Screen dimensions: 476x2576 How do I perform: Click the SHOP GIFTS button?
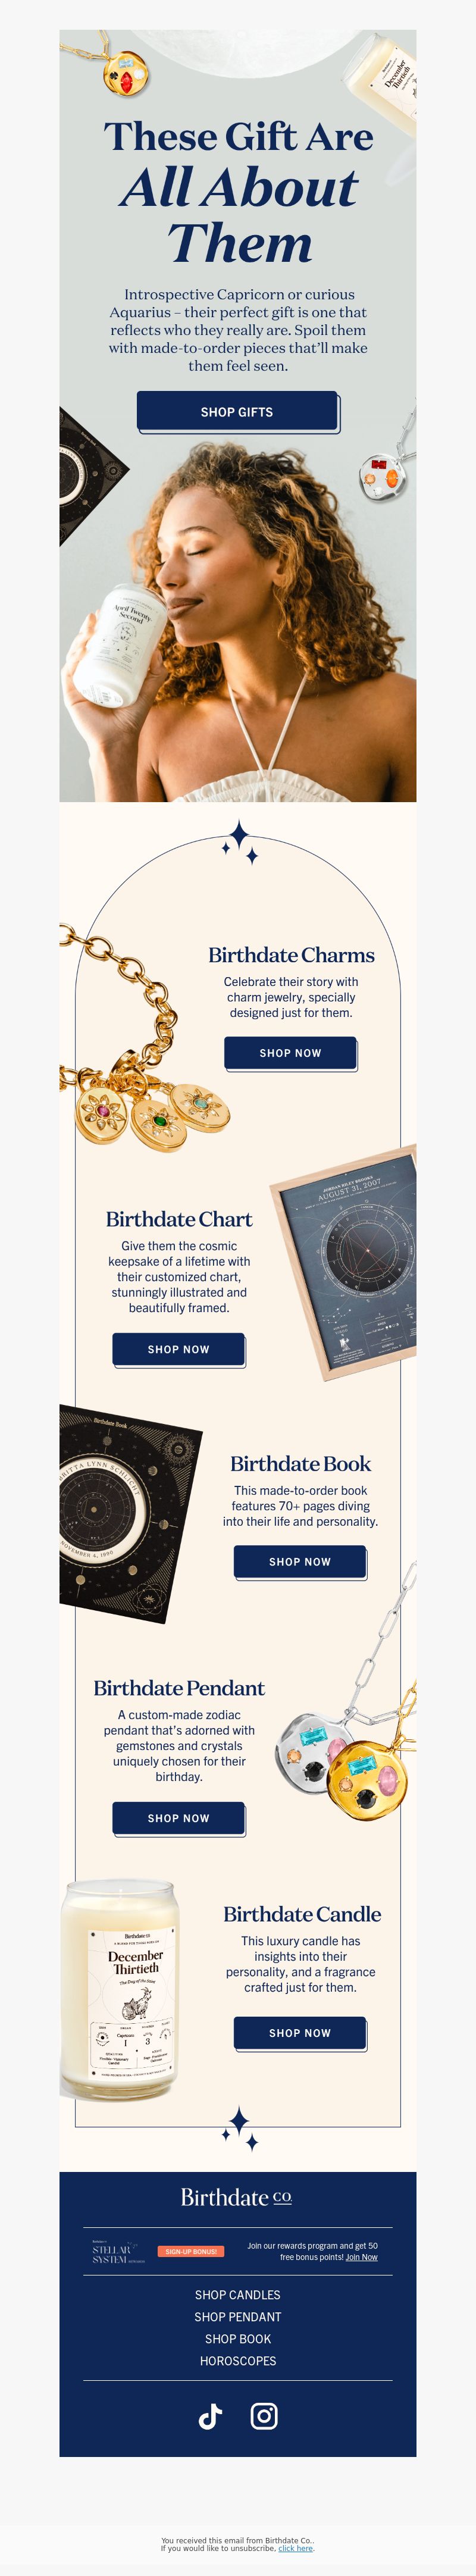coord(237,412)
